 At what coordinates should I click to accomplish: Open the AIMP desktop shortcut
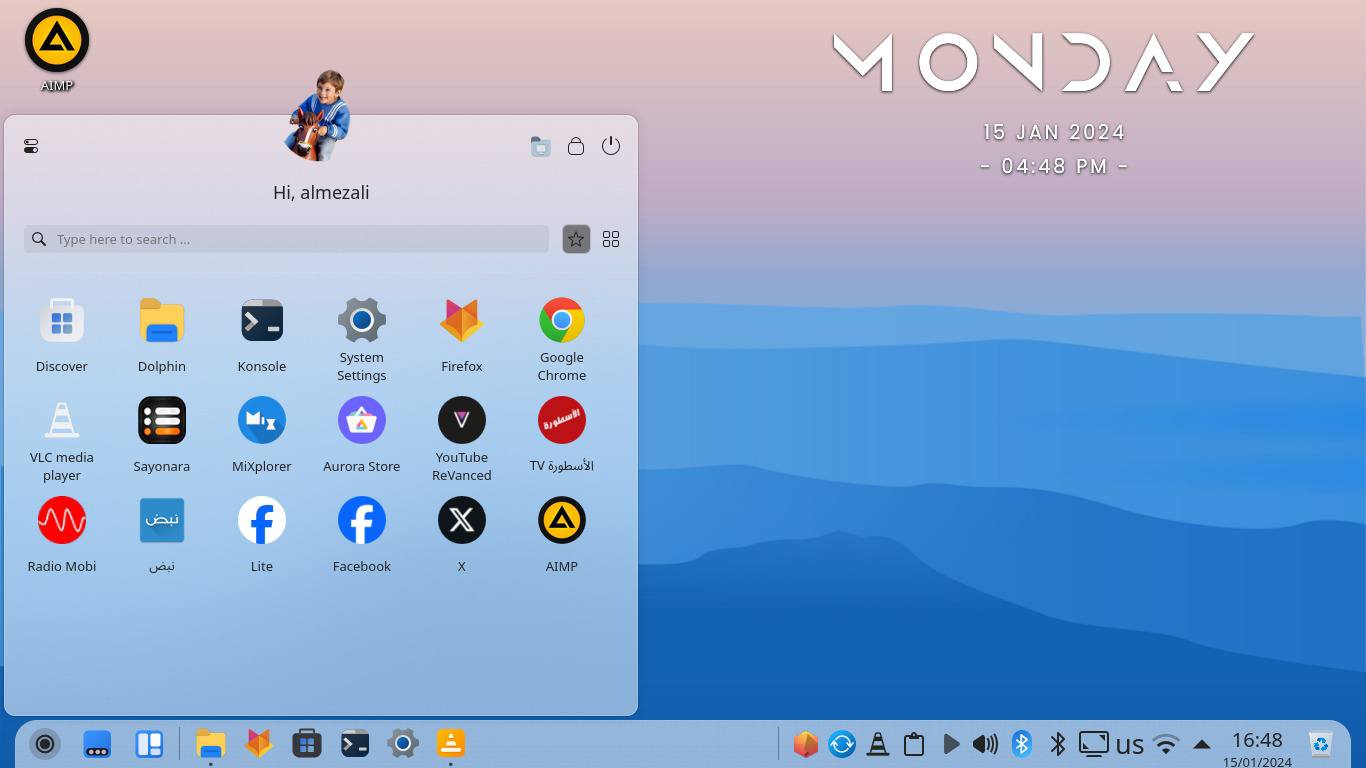click(x=57, y=50)
